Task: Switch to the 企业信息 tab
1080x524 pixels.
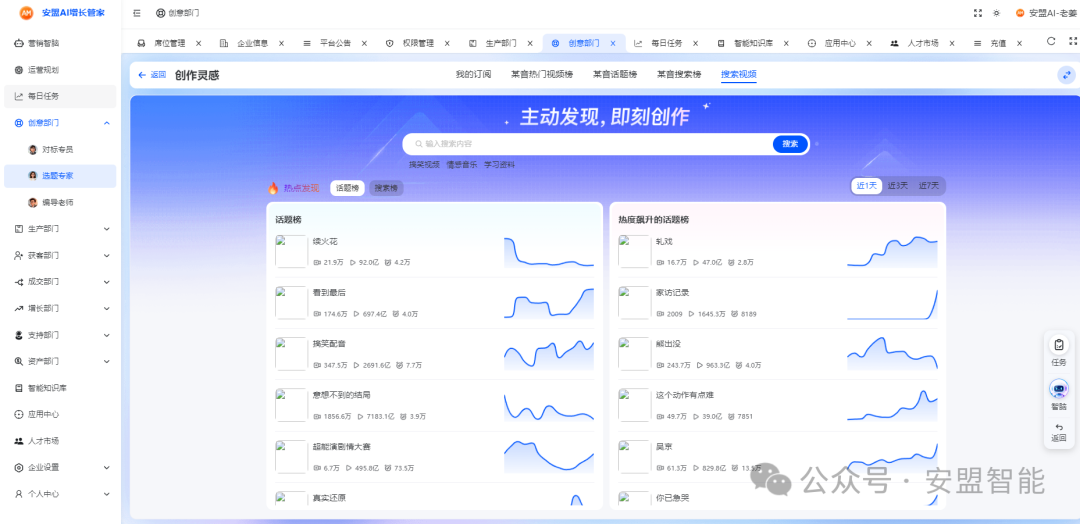Action: [252, 43]
